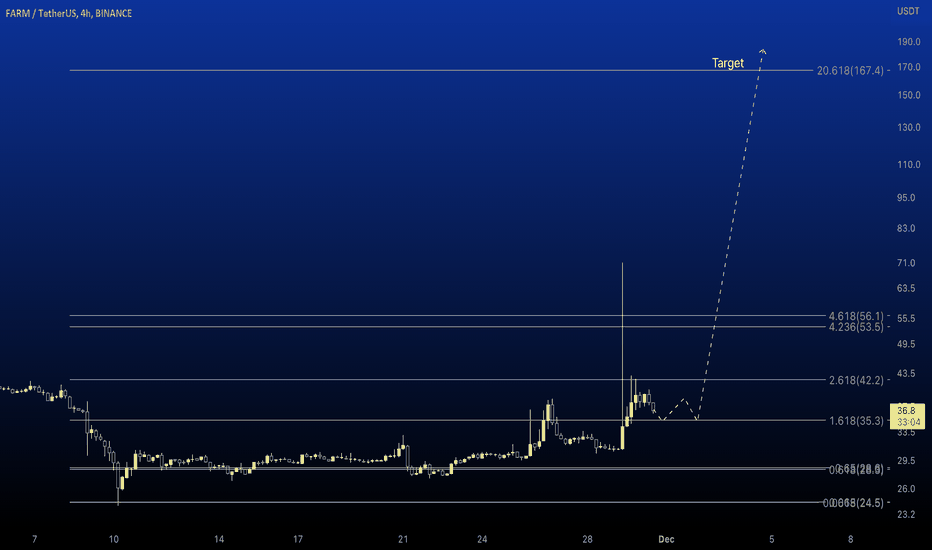Click date 7 on the time axis

point(34,539)
